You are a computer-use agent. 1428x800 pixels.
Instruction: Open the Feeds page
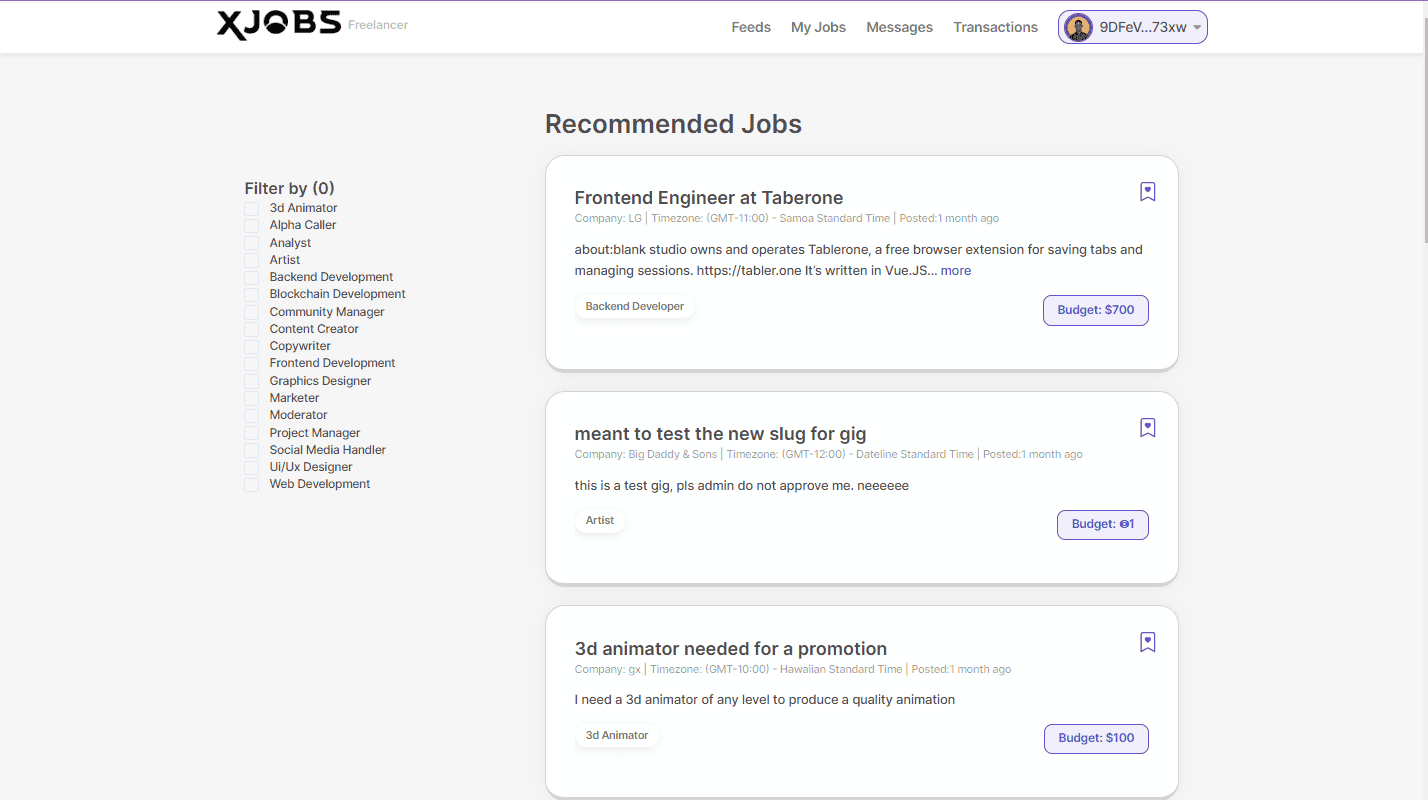point(751,27)
